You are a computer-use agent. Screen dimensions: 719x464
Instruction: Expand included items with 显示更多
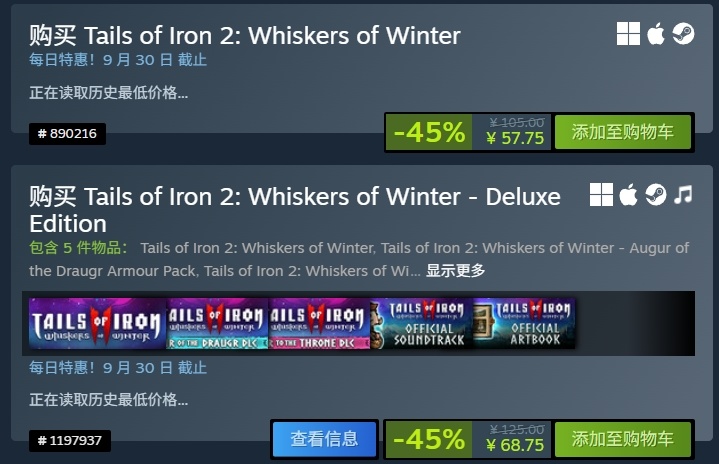pos(455,271)
